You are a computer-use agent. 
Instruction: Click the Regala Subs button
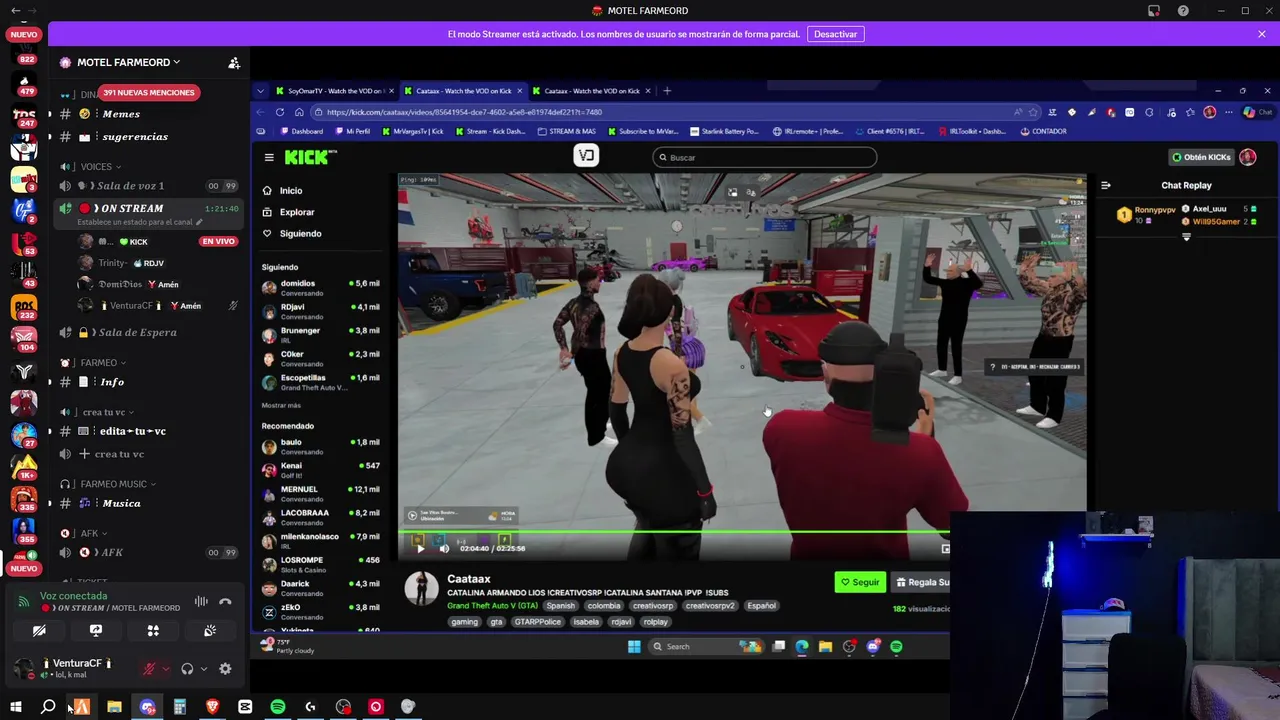tap(920, 582)
